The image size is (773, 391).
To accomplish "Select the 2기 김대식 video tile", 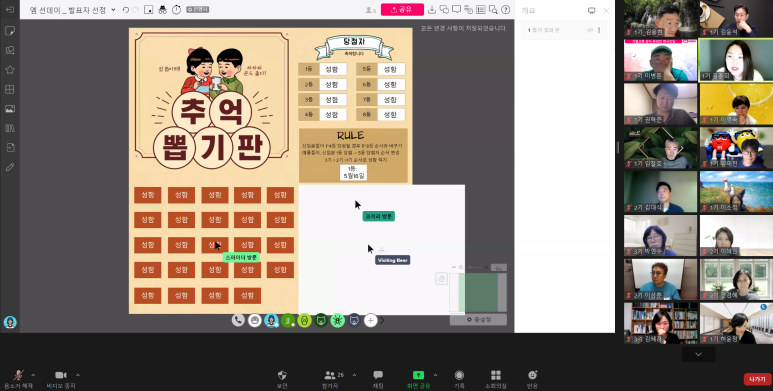I will tap(661, 192).
